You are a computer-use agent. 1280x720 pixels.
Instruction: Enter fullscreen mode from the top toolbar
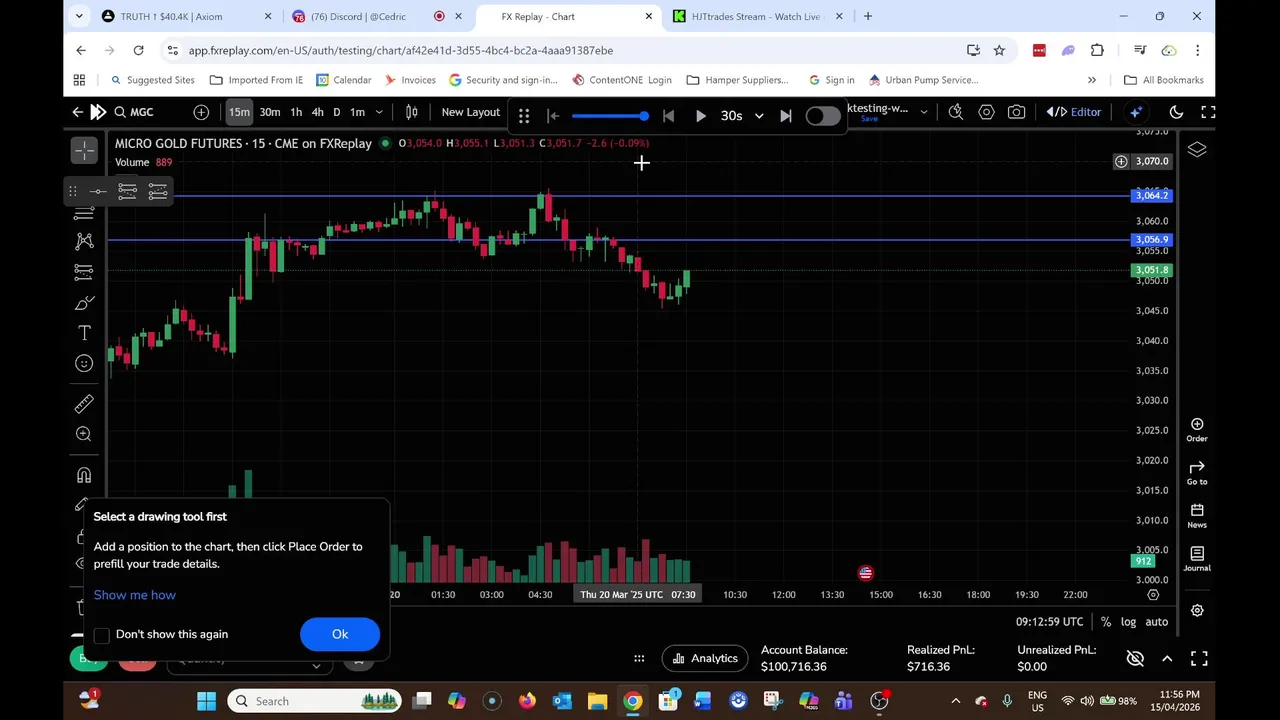[1208, 112]
